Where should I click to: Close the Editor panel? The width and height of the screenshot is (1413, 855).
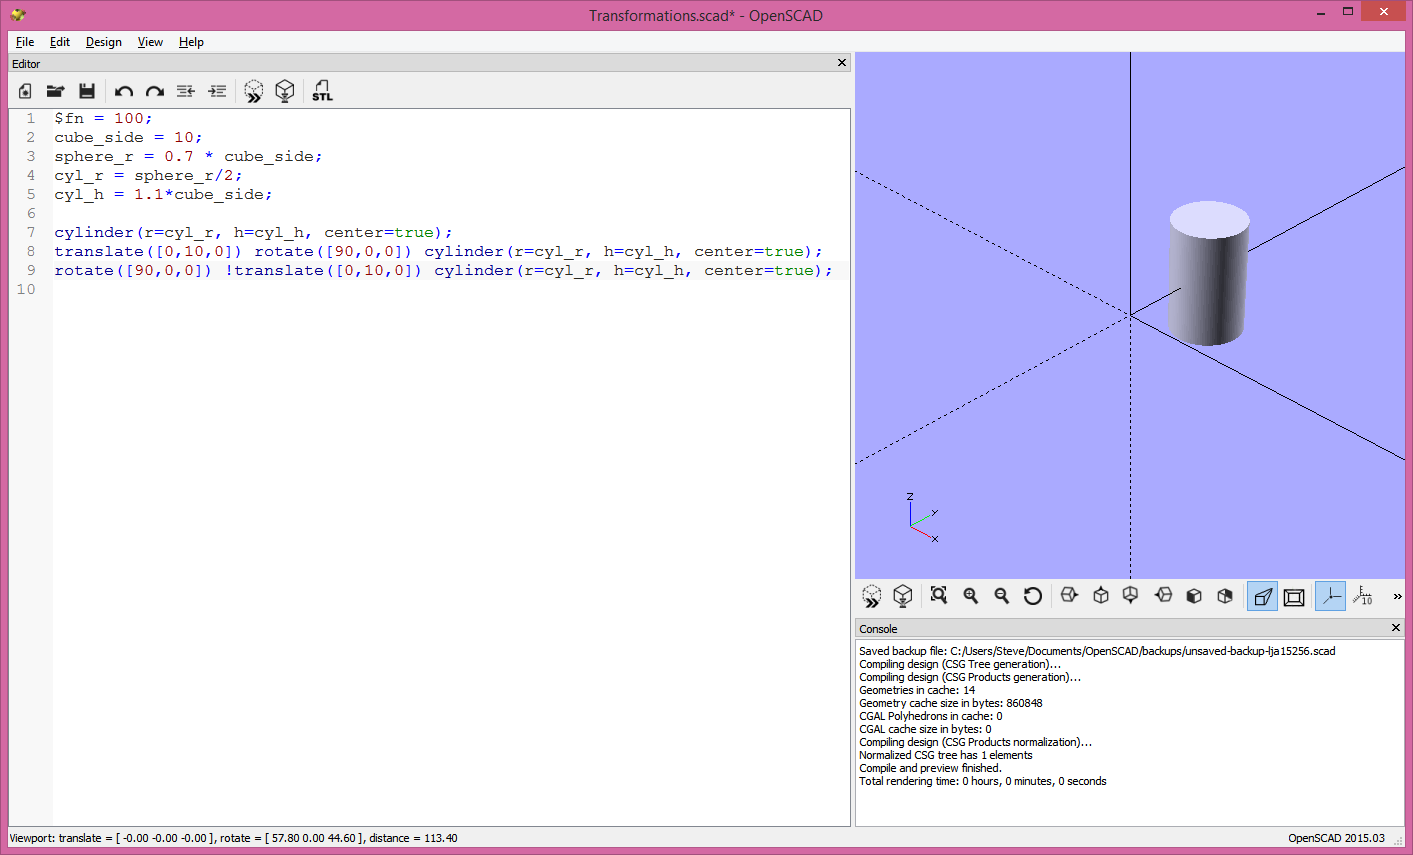(841, 63)
